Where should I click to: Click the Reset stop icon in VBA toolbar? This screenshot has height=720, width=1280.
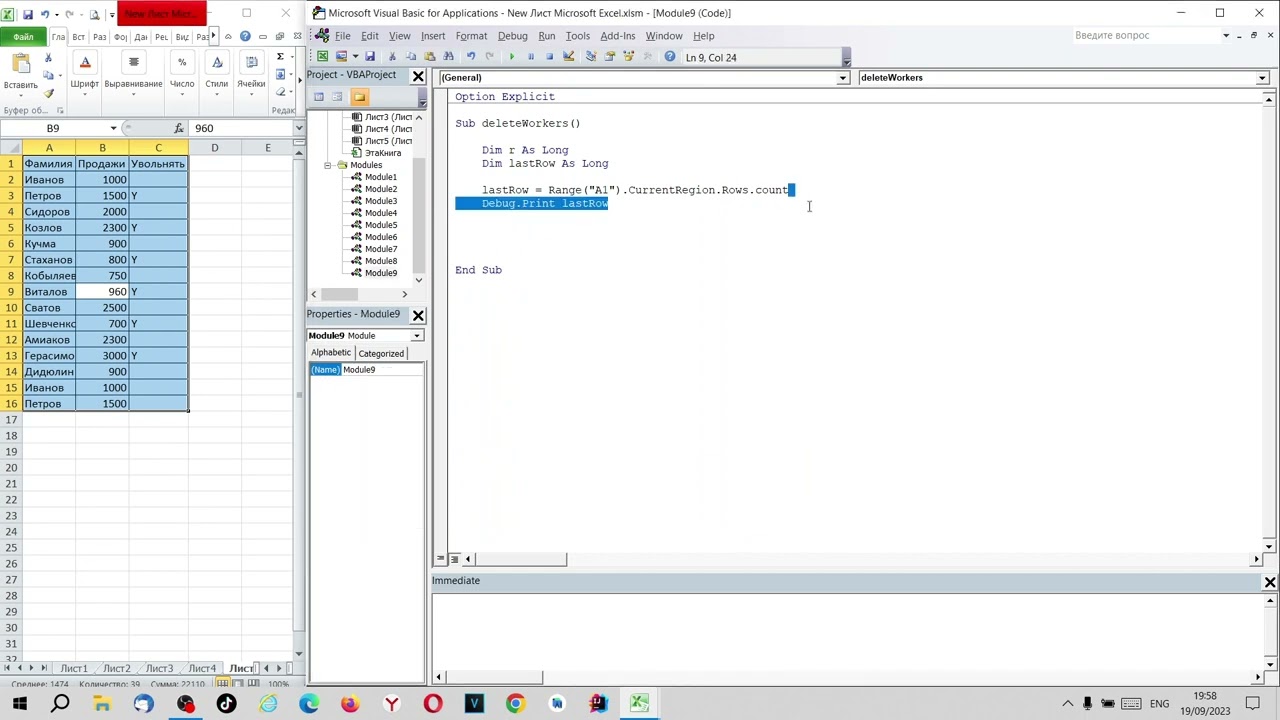tap(549, 57)
